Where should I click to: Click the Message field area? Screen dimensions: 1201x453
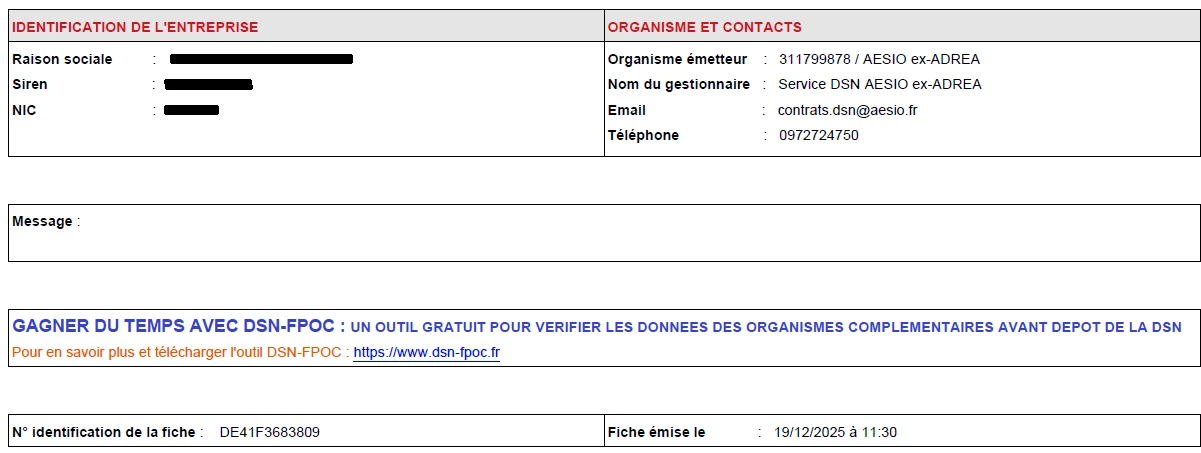(x=604, y=233)
